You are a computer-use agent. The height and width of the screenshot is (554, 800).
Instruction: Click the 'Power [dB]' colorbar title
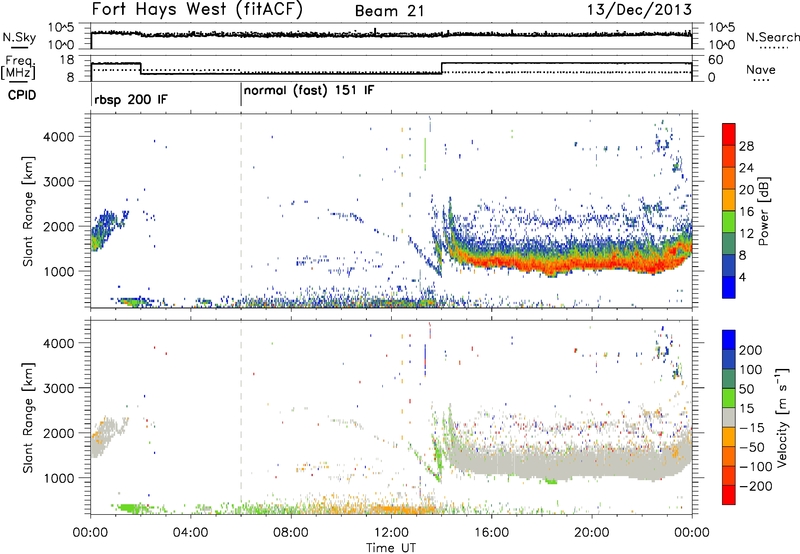763,211
